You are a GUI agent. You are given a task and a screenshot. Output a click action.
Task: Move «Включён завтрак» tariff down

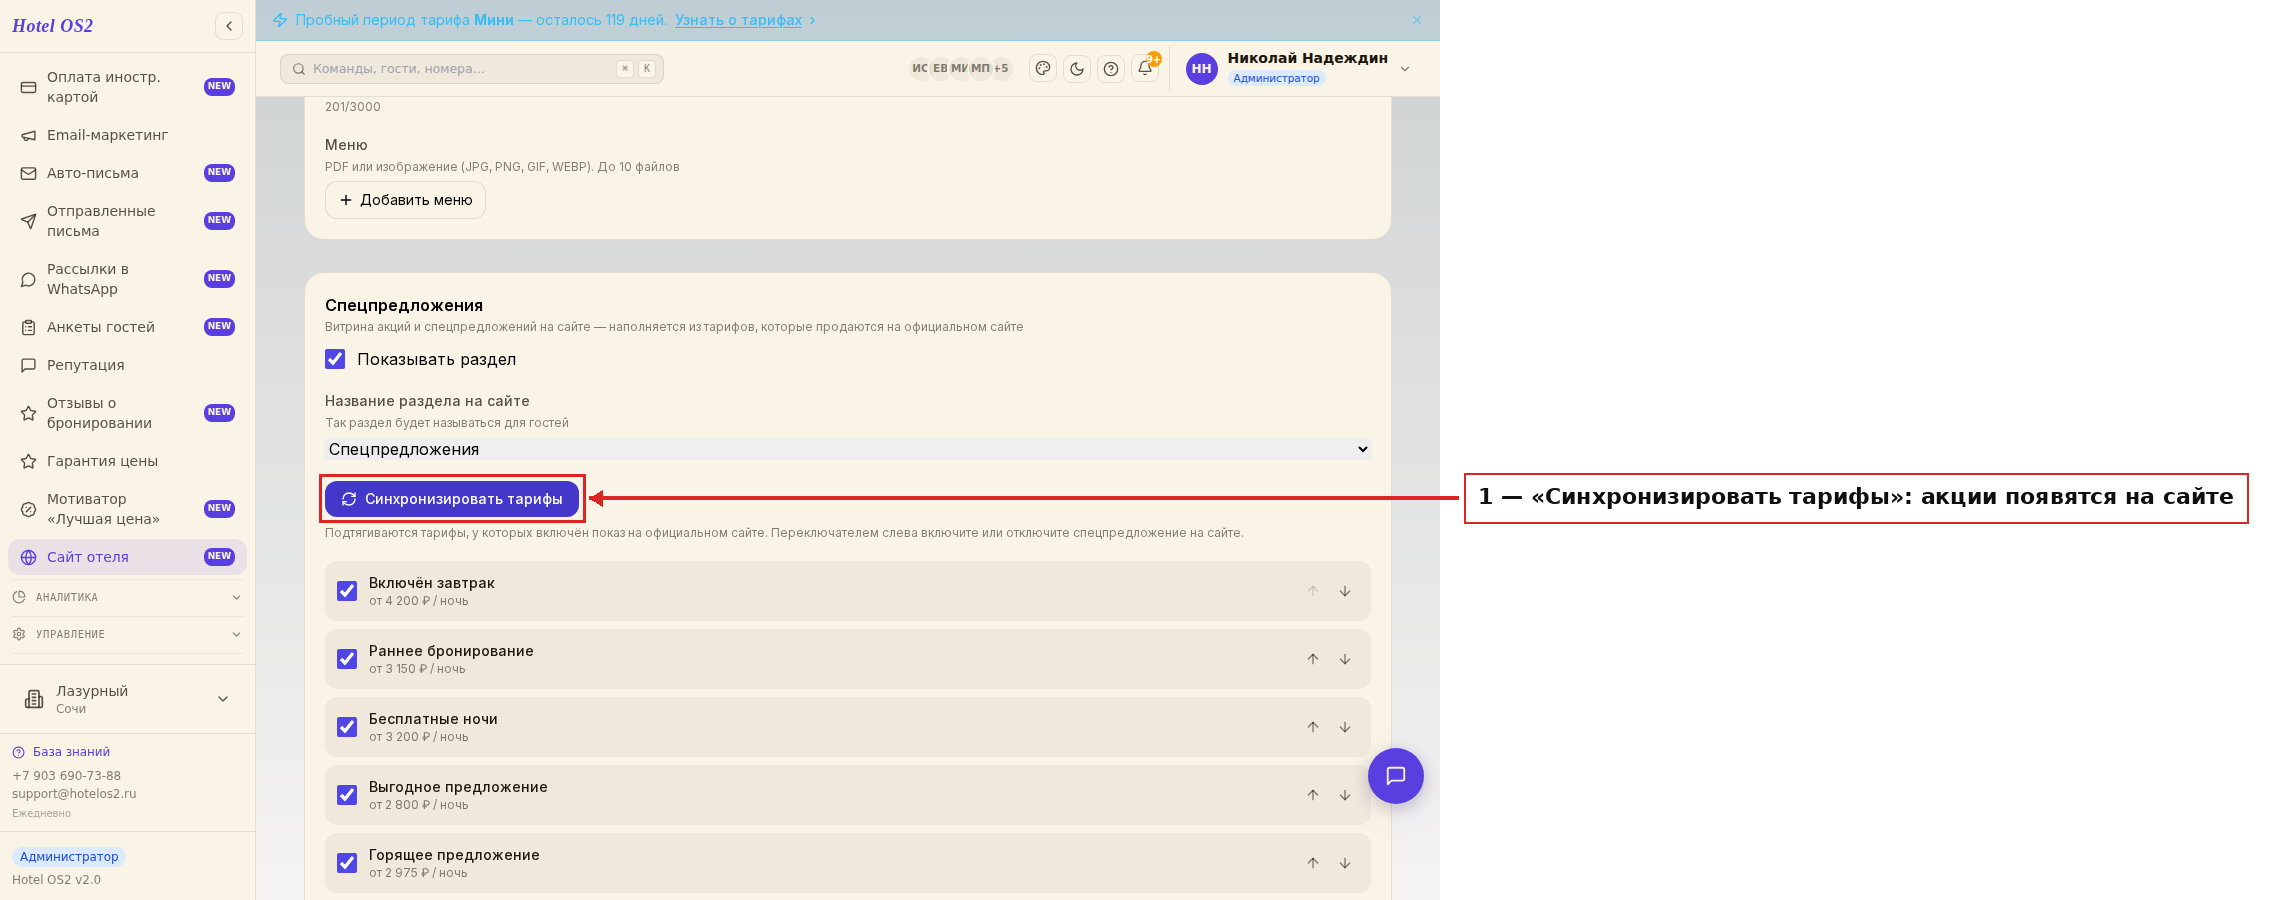[1345, 591]
